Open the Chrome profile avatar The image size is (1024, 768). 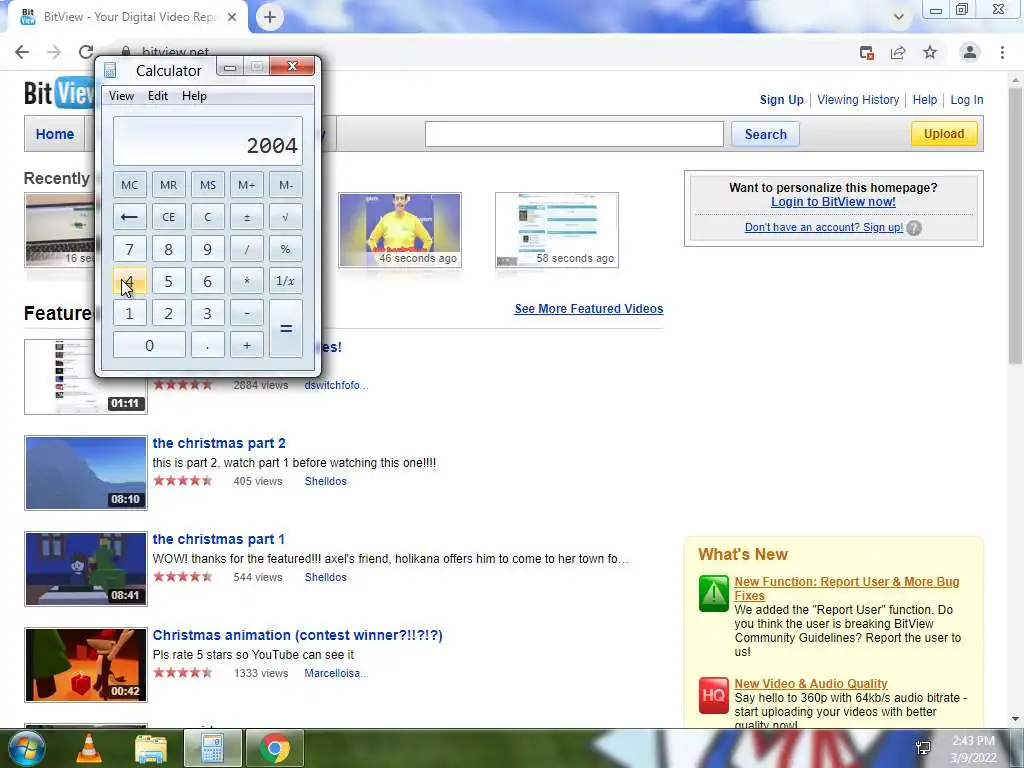pos(970,52)
